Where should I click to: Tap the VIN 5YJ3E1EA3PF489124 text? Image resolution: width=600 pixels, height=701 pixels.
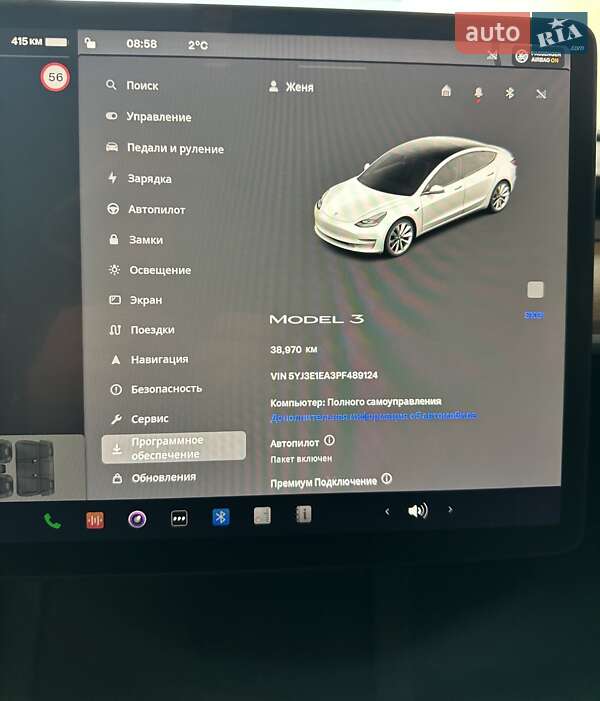(324, 376)
